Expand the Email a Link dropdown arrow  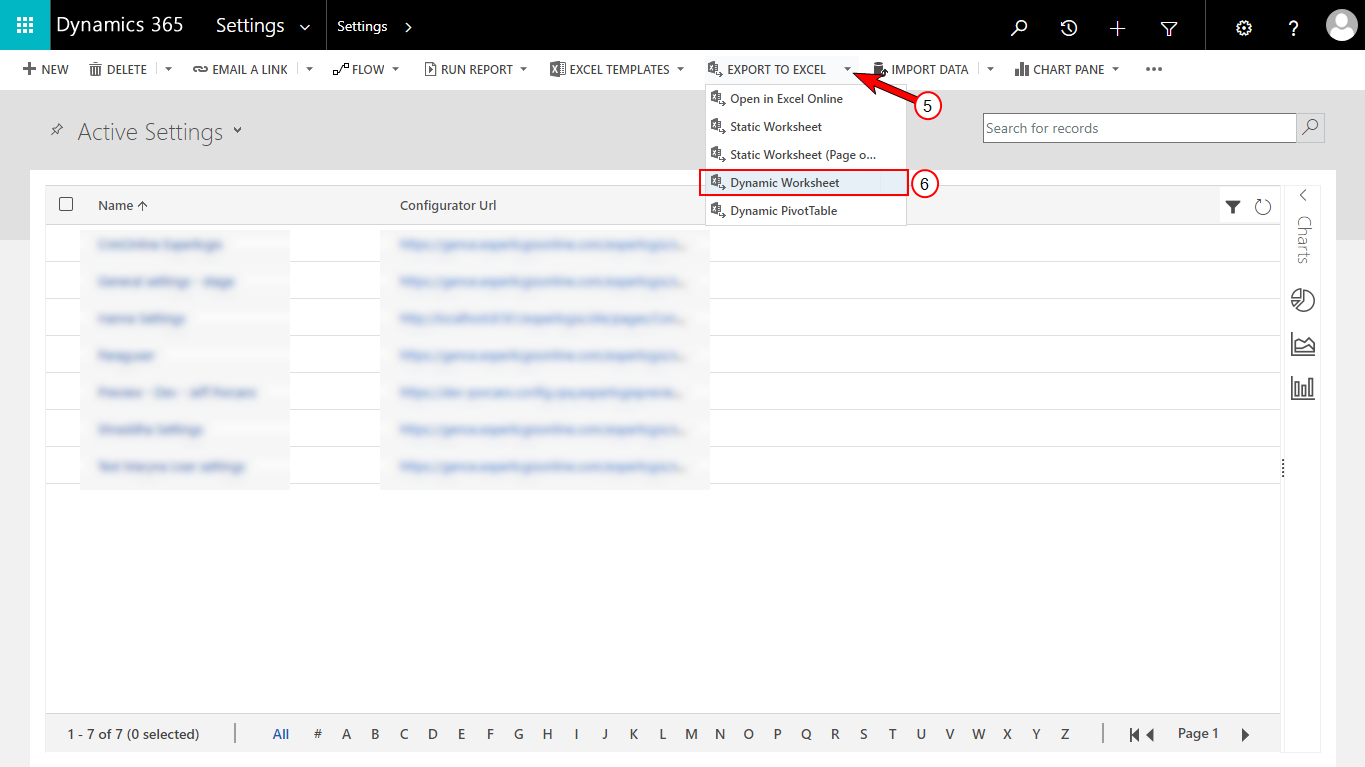tap(309, 69)
